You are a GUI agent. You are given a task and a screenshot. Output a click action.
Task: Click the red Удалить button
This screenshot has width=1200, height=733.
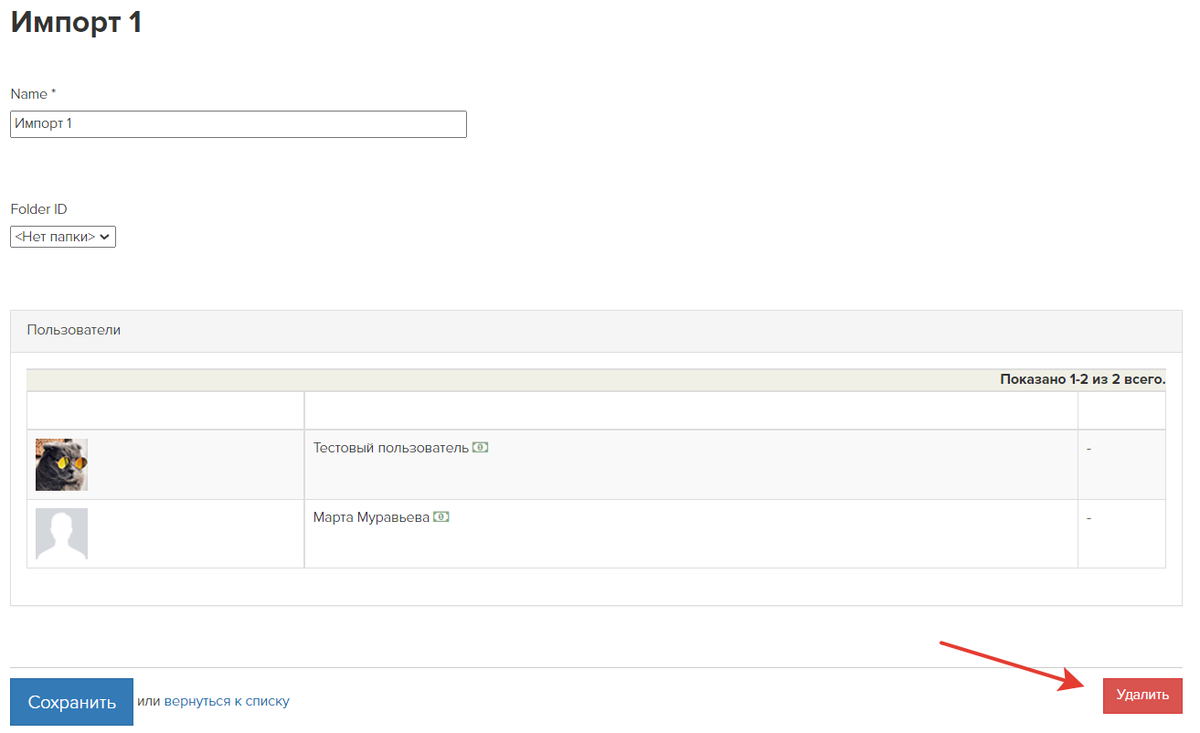[1142, 695]
